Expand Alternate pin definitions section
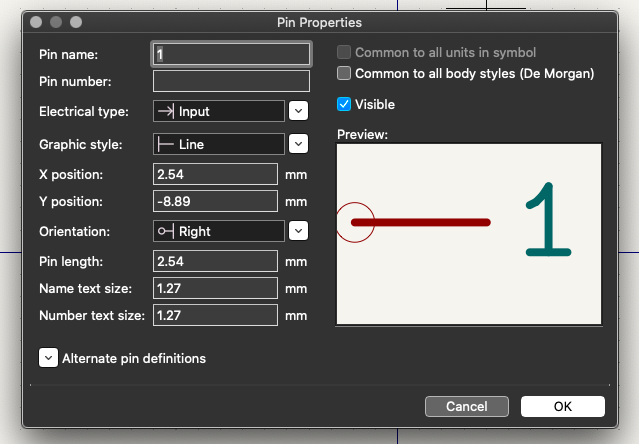 click(48, 358)
